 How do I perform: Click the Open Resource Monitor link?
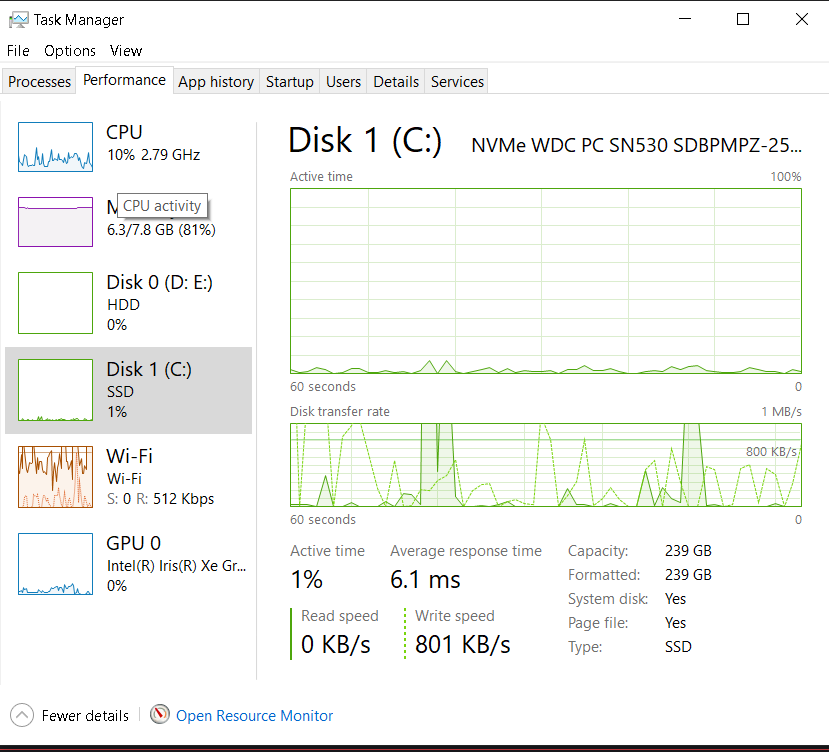(254, 716)
